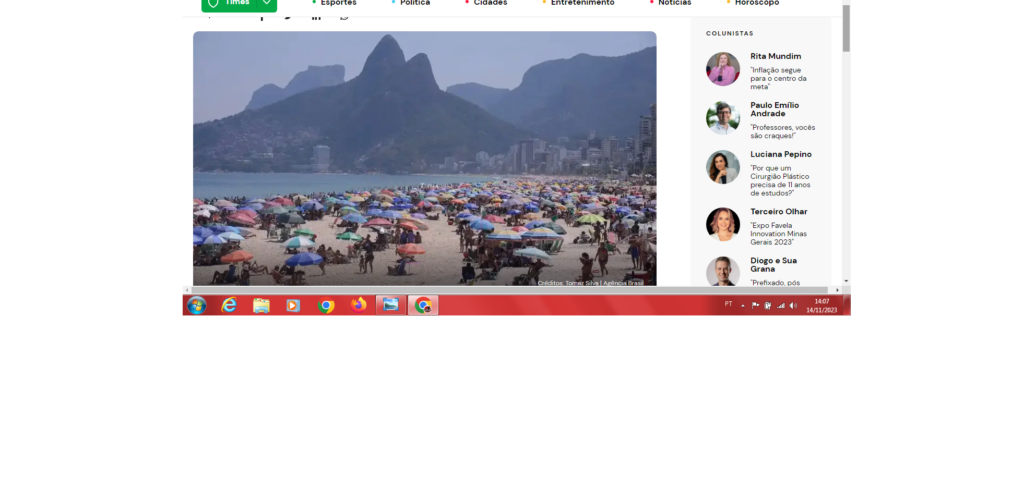Launch Internet Explorer from the taskbar
This screenshot has width=1024, height=487.
[x=229, y=305]
